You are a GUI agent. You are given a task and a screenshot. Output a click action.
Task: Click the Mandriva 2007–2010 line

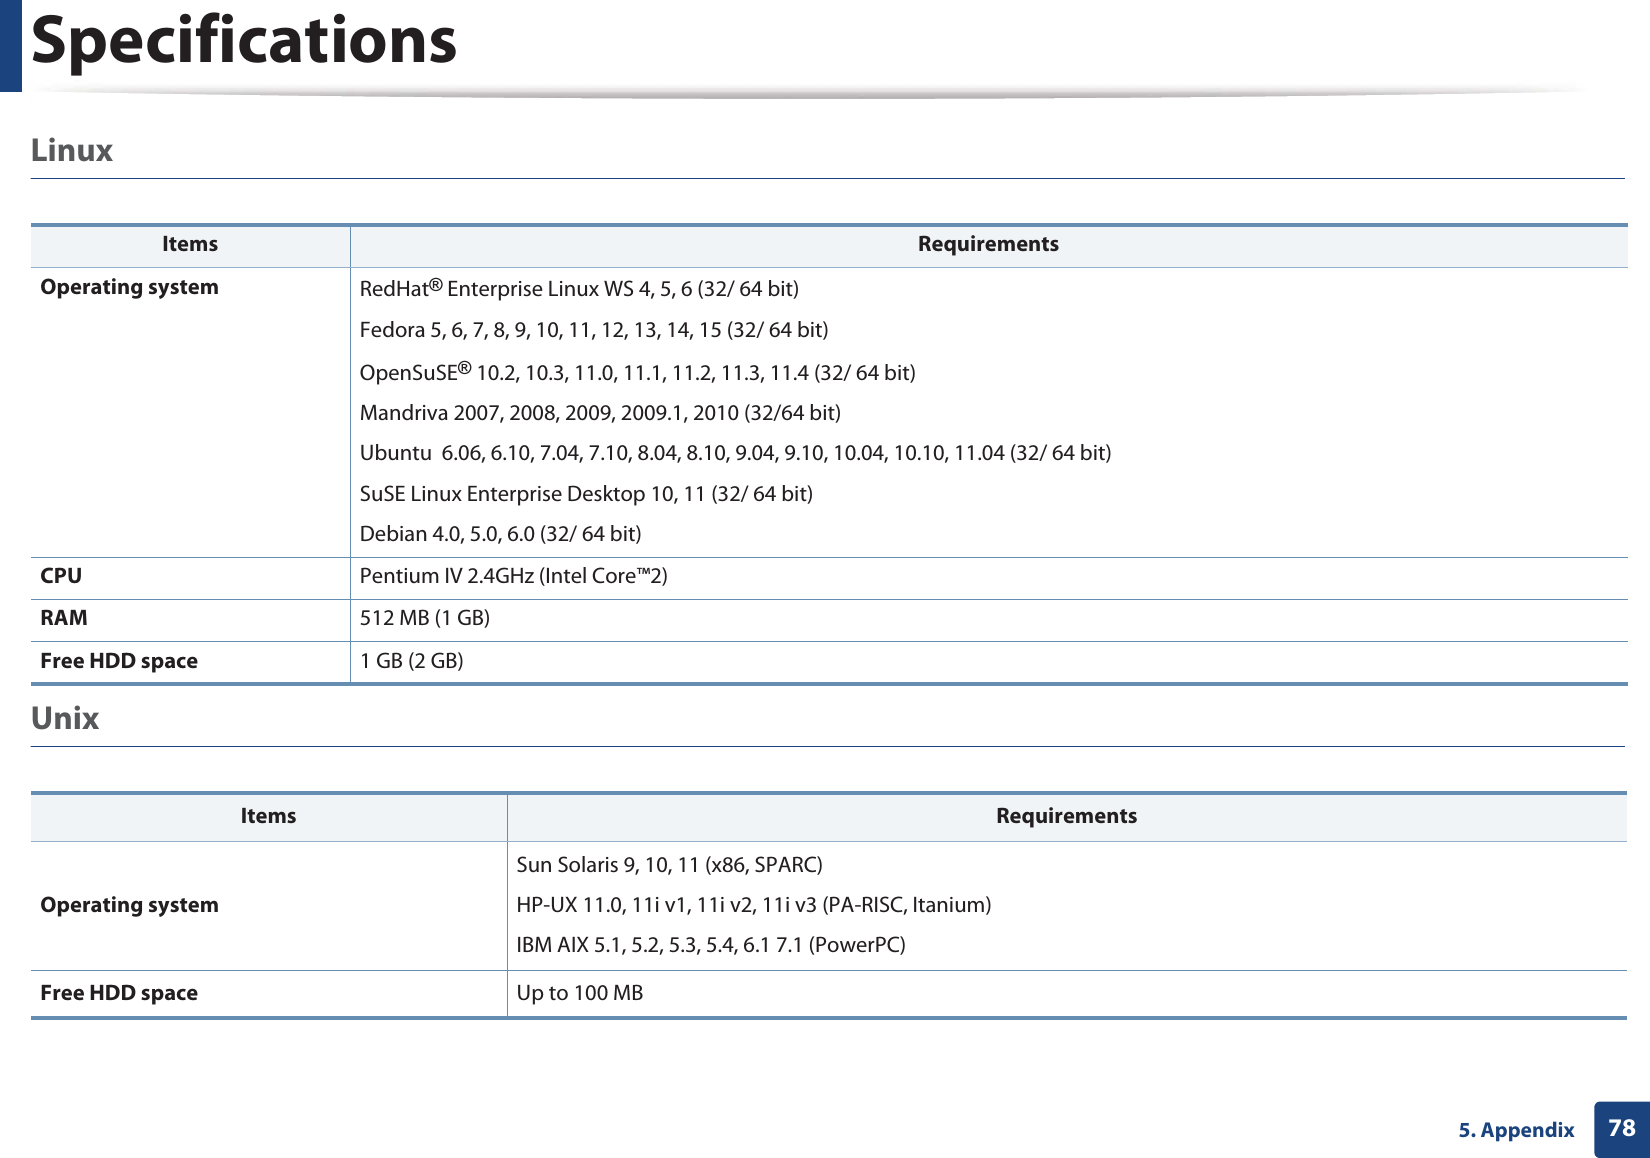(600, 413)
